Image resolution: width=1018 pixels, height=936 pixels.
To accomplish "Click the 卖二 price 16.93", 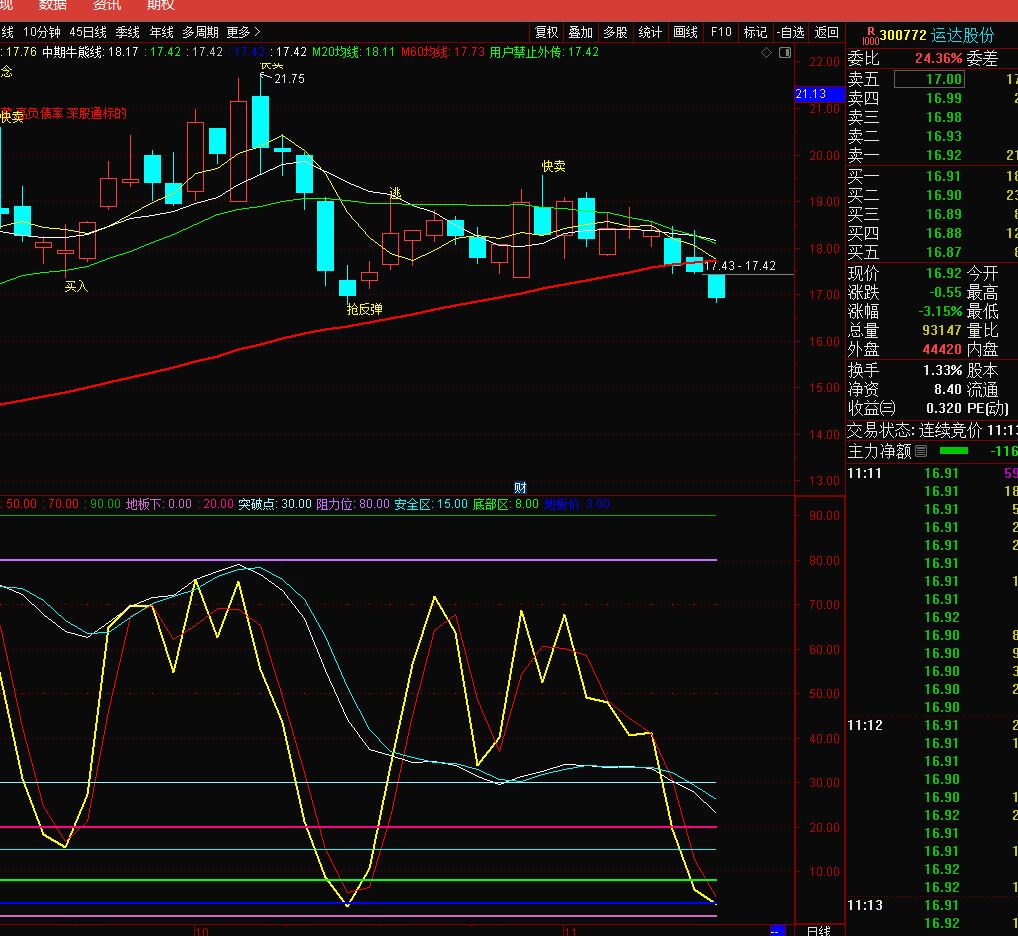I will (943, 136).
